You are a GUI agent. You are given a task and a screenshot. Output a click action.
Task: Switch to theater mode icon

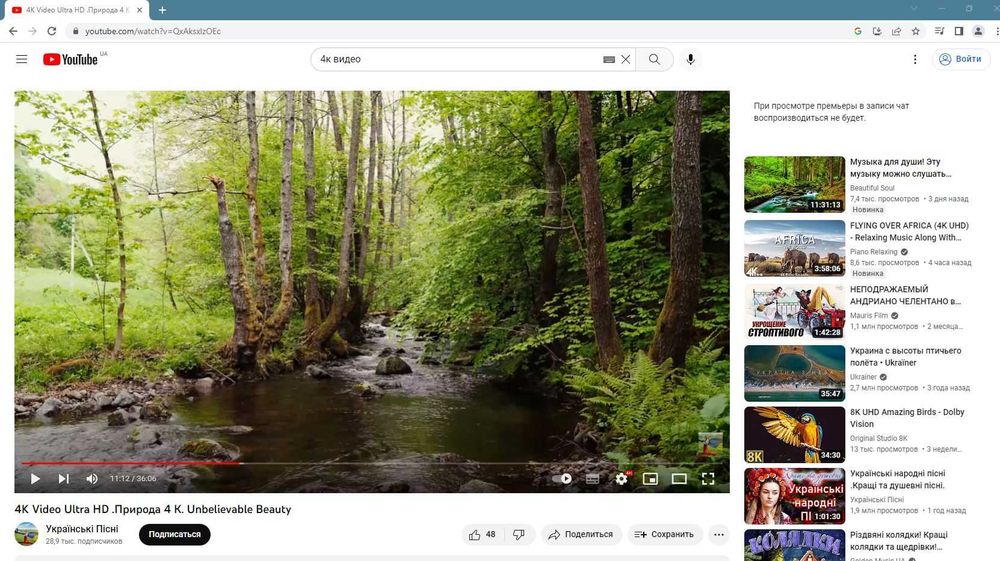[679, 478]
